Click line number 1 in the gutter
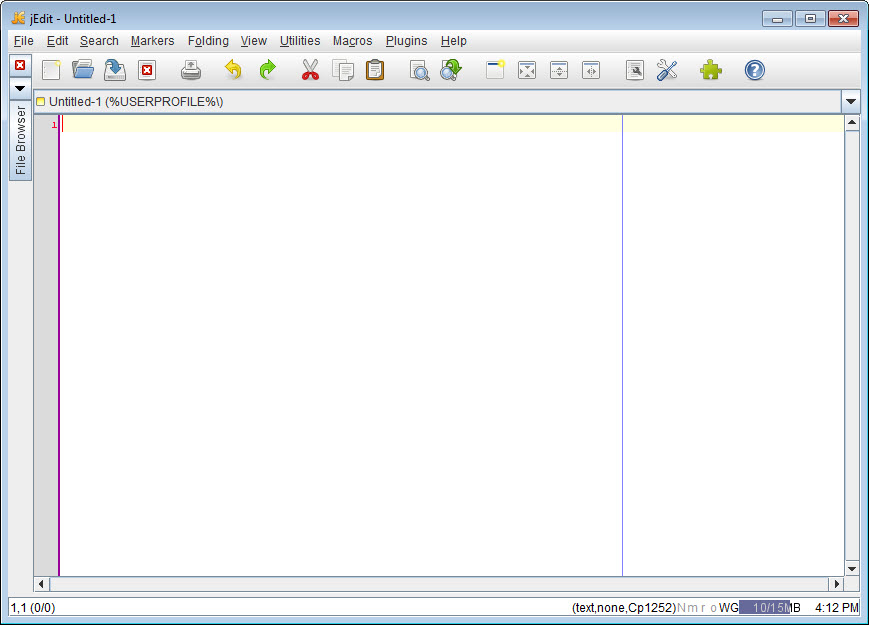 (x=54, y=125)
